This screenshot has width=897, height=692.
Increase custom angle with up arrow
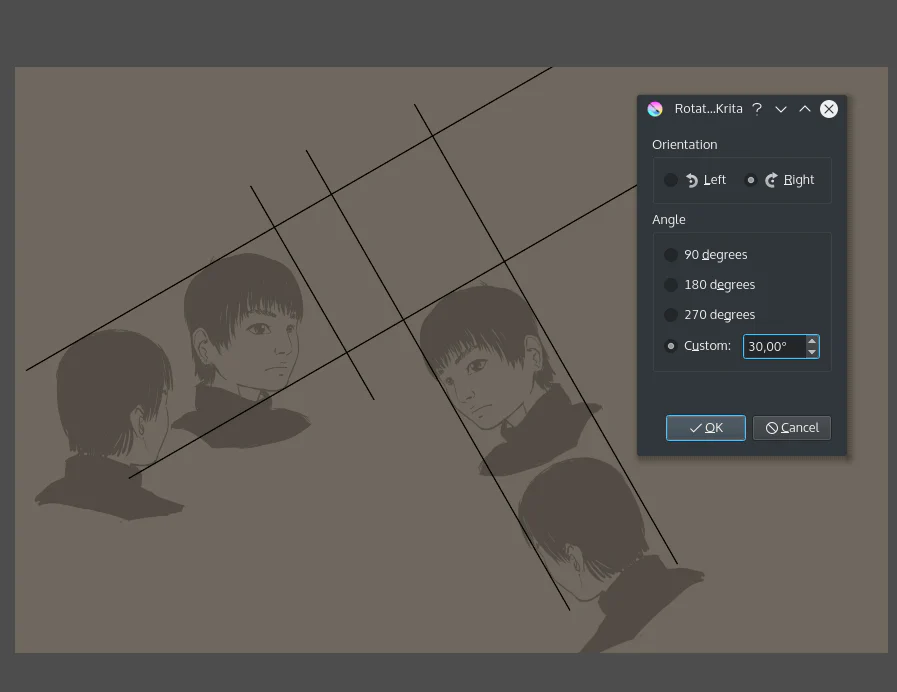click(812, 341)
